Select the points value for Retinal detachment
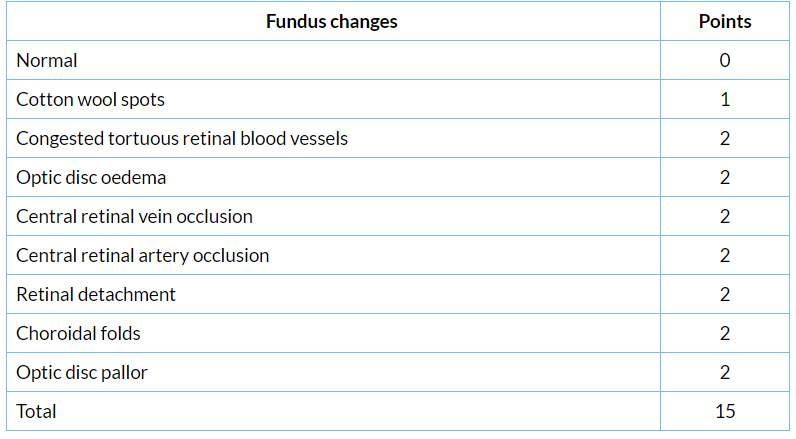 [725, 294]
